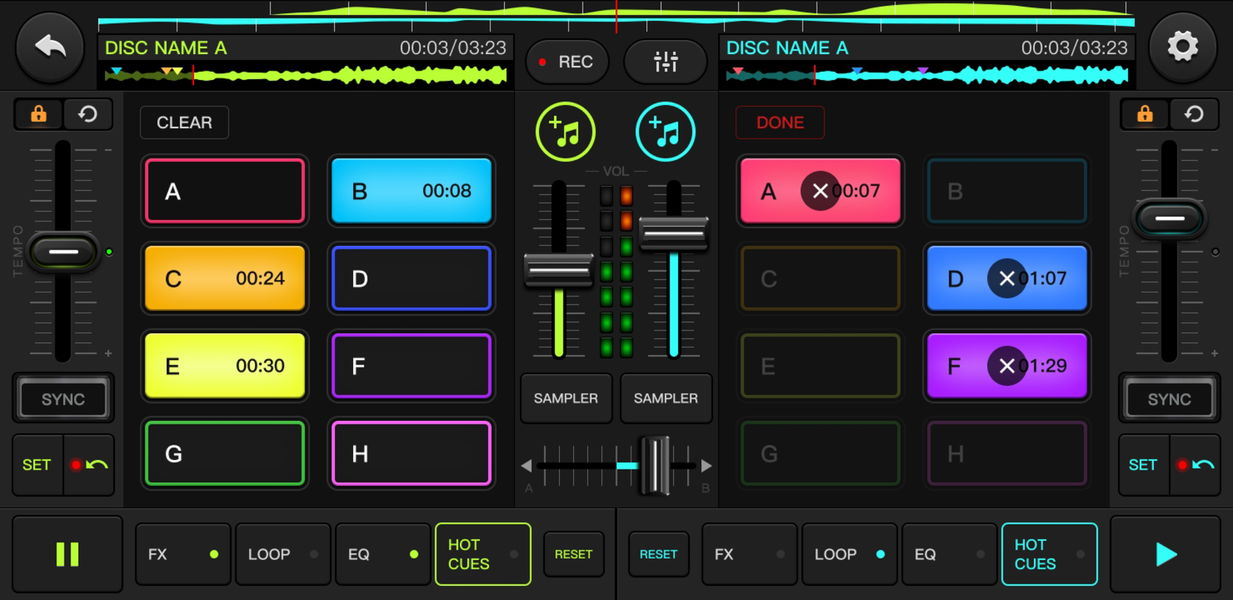Delete the right deck cue A
Image resolution: width=1233 pixels, height=600 pixels.
click(x=820, y=191)
